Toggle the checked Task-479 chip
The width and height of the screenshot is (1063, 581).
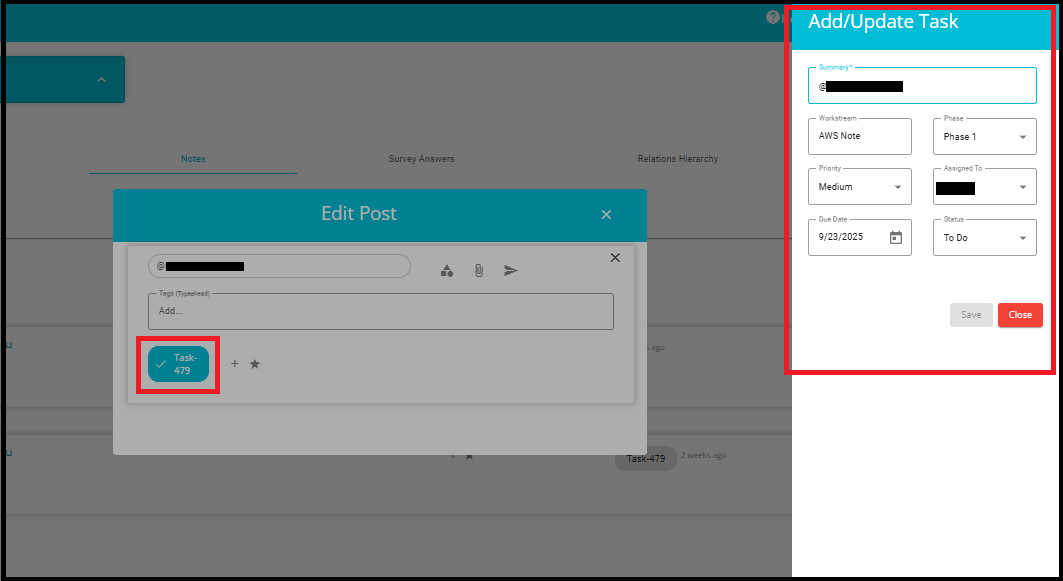[179, 364]
